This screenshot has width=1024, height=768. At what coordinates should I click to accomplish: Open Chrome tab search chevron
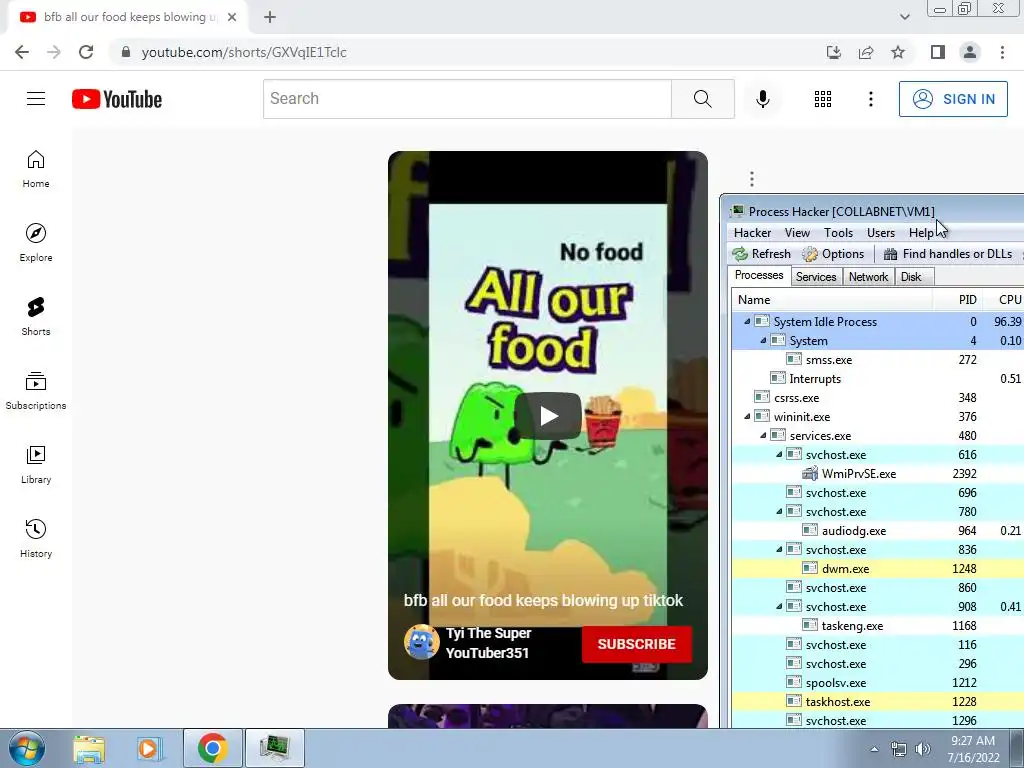pyautogui.click(x=904, y=17)
